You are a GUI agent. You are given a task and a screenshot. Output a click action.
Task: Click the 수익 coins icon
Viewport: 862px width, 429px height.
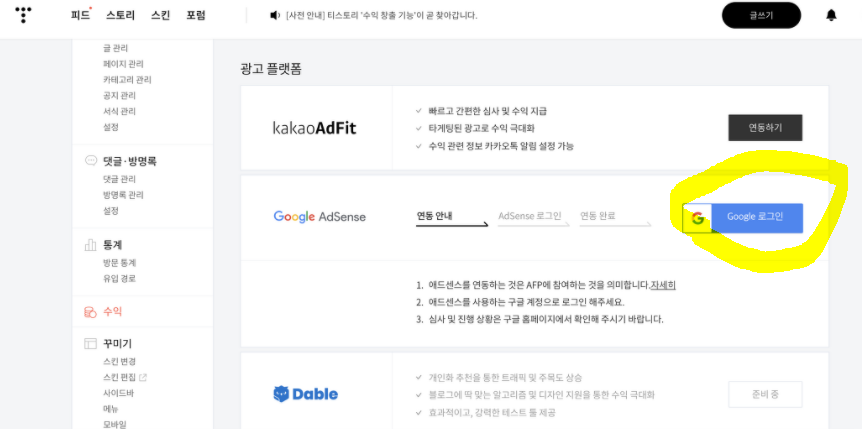tap(90, 312)
